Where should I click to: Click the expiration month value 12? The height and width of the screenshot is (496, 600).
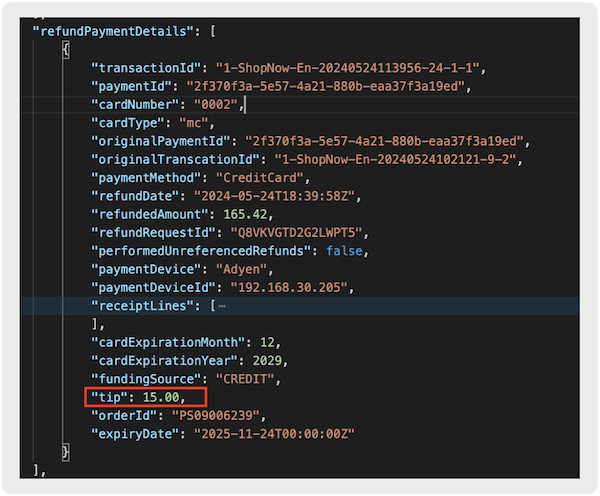pos(267,343)
